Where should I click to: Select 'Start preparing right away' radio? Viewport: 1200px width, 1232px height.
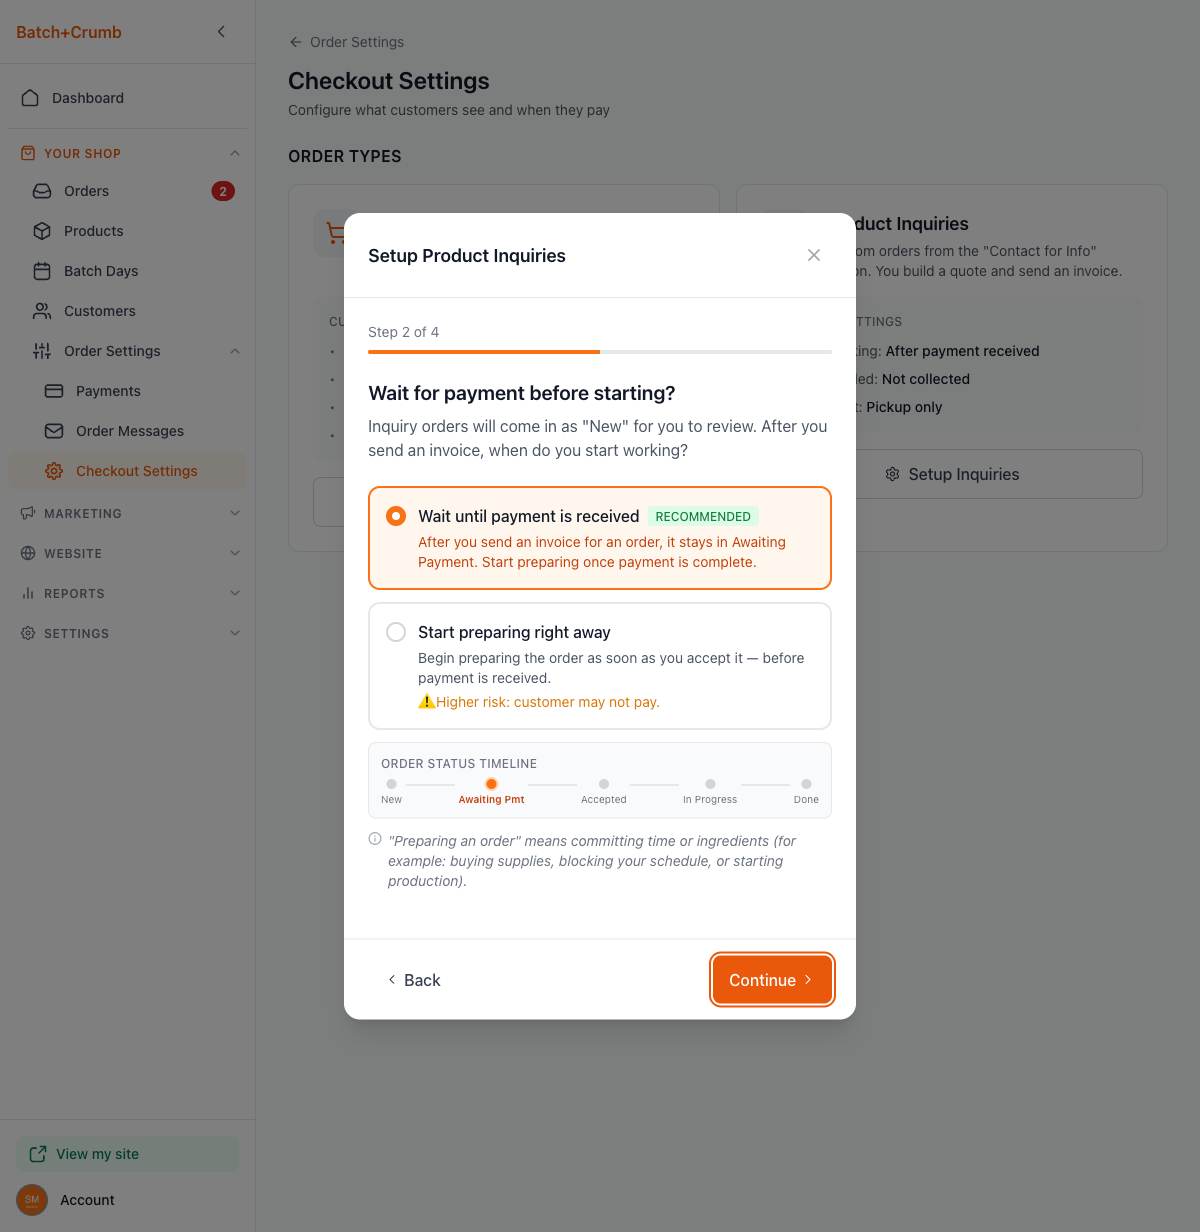pos(396,632)
